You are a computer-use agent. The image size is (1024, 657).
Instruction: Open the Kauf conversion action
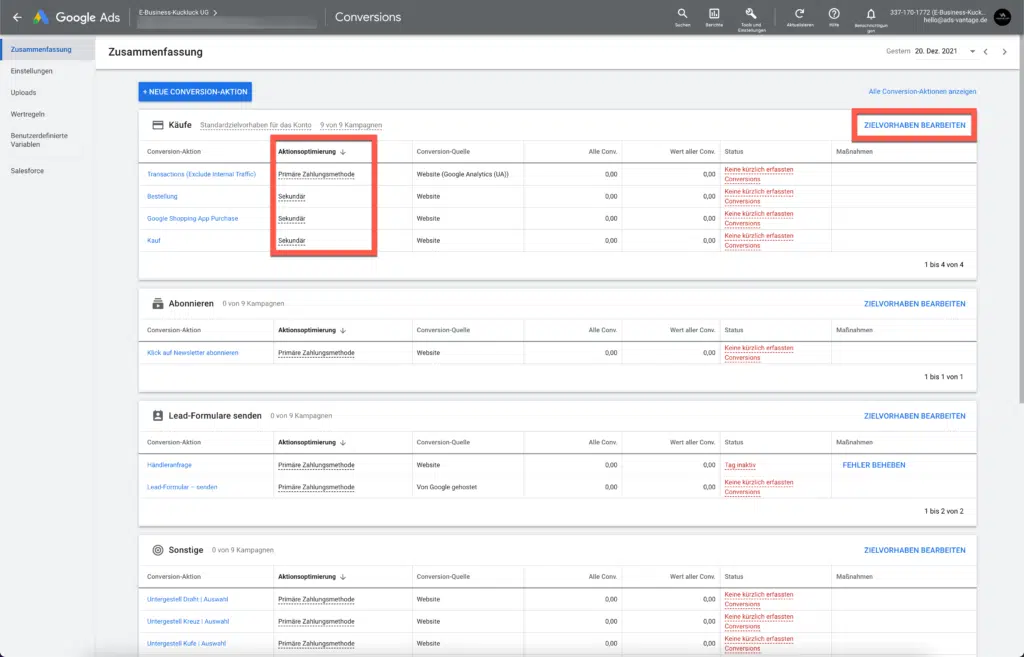[153, 241]
